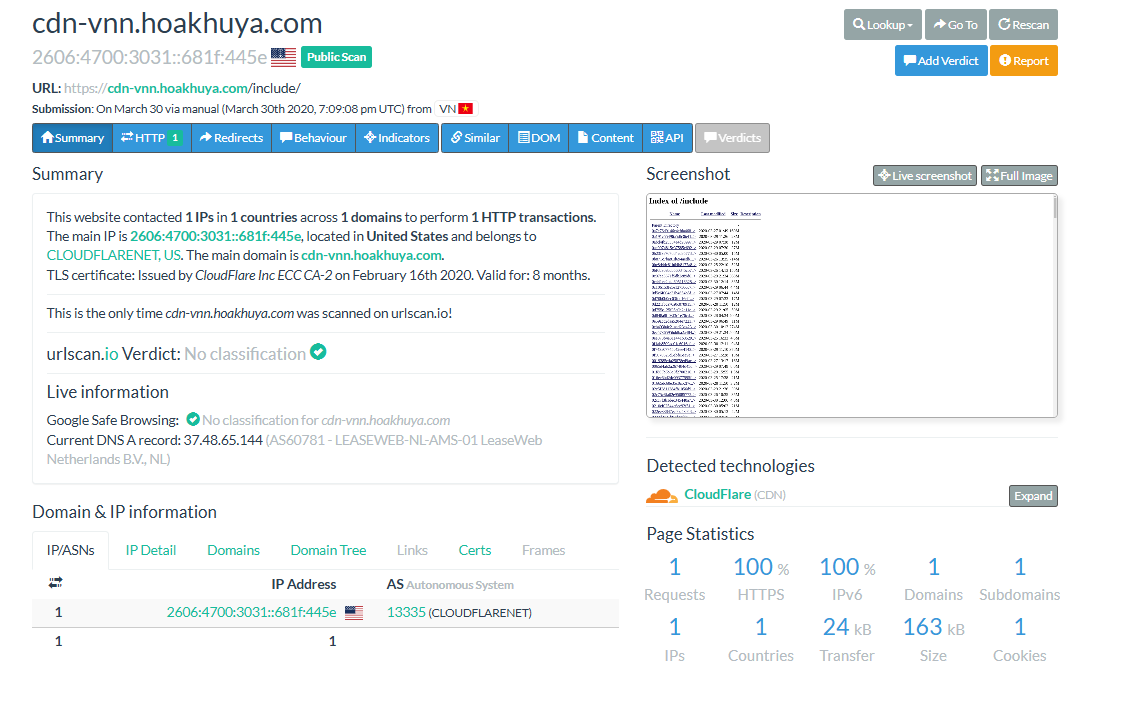
Task: Open the Domain Tree tab
Action: (328, 550)
